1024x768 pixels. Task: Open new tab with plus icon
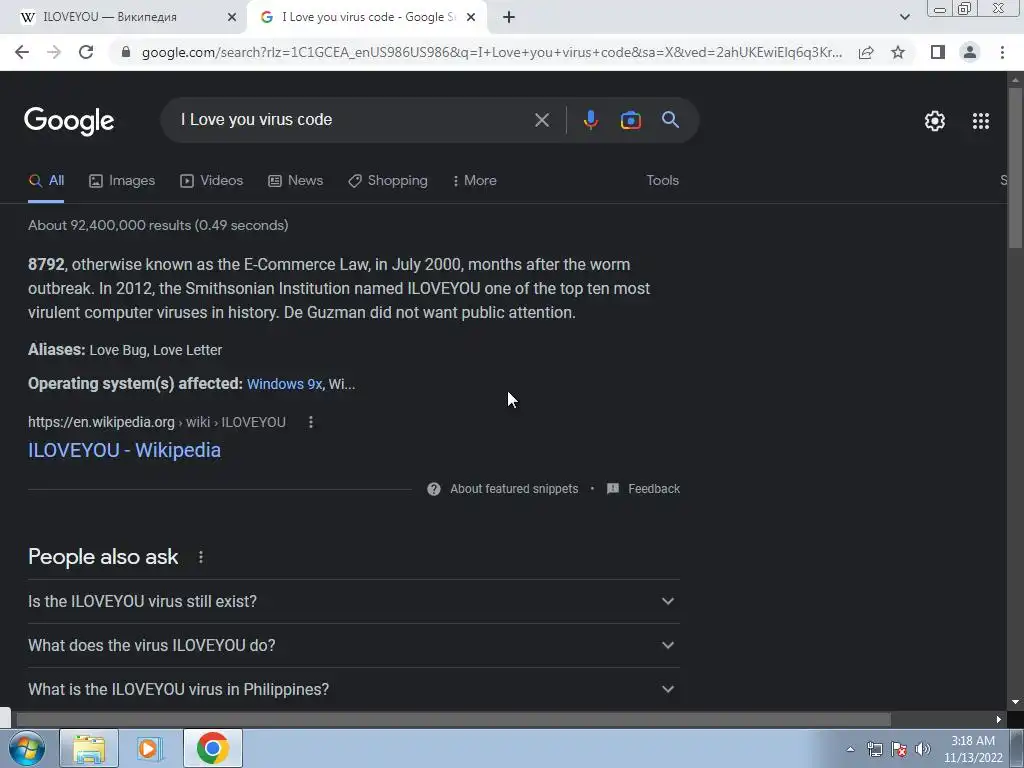[x=509, y=17]
